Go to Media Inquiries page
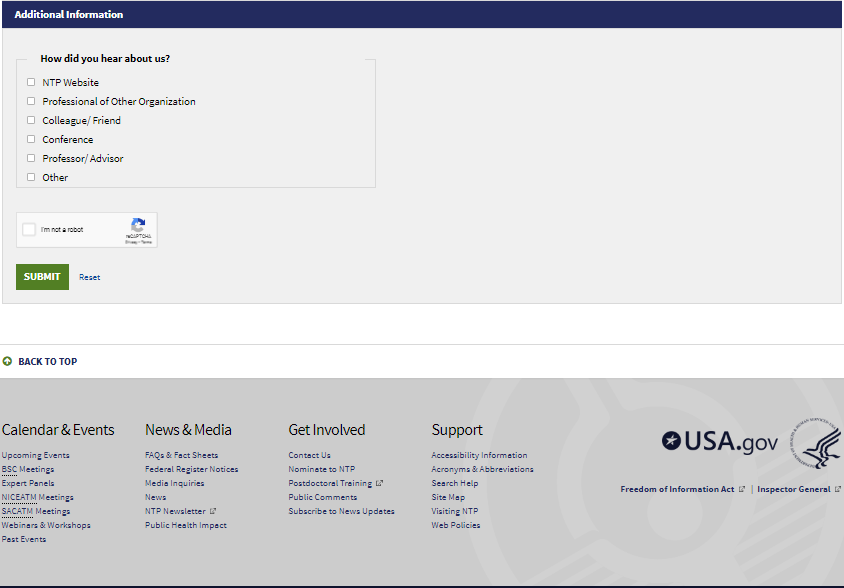Screen dimensions: 844x588 coord(174,483)
